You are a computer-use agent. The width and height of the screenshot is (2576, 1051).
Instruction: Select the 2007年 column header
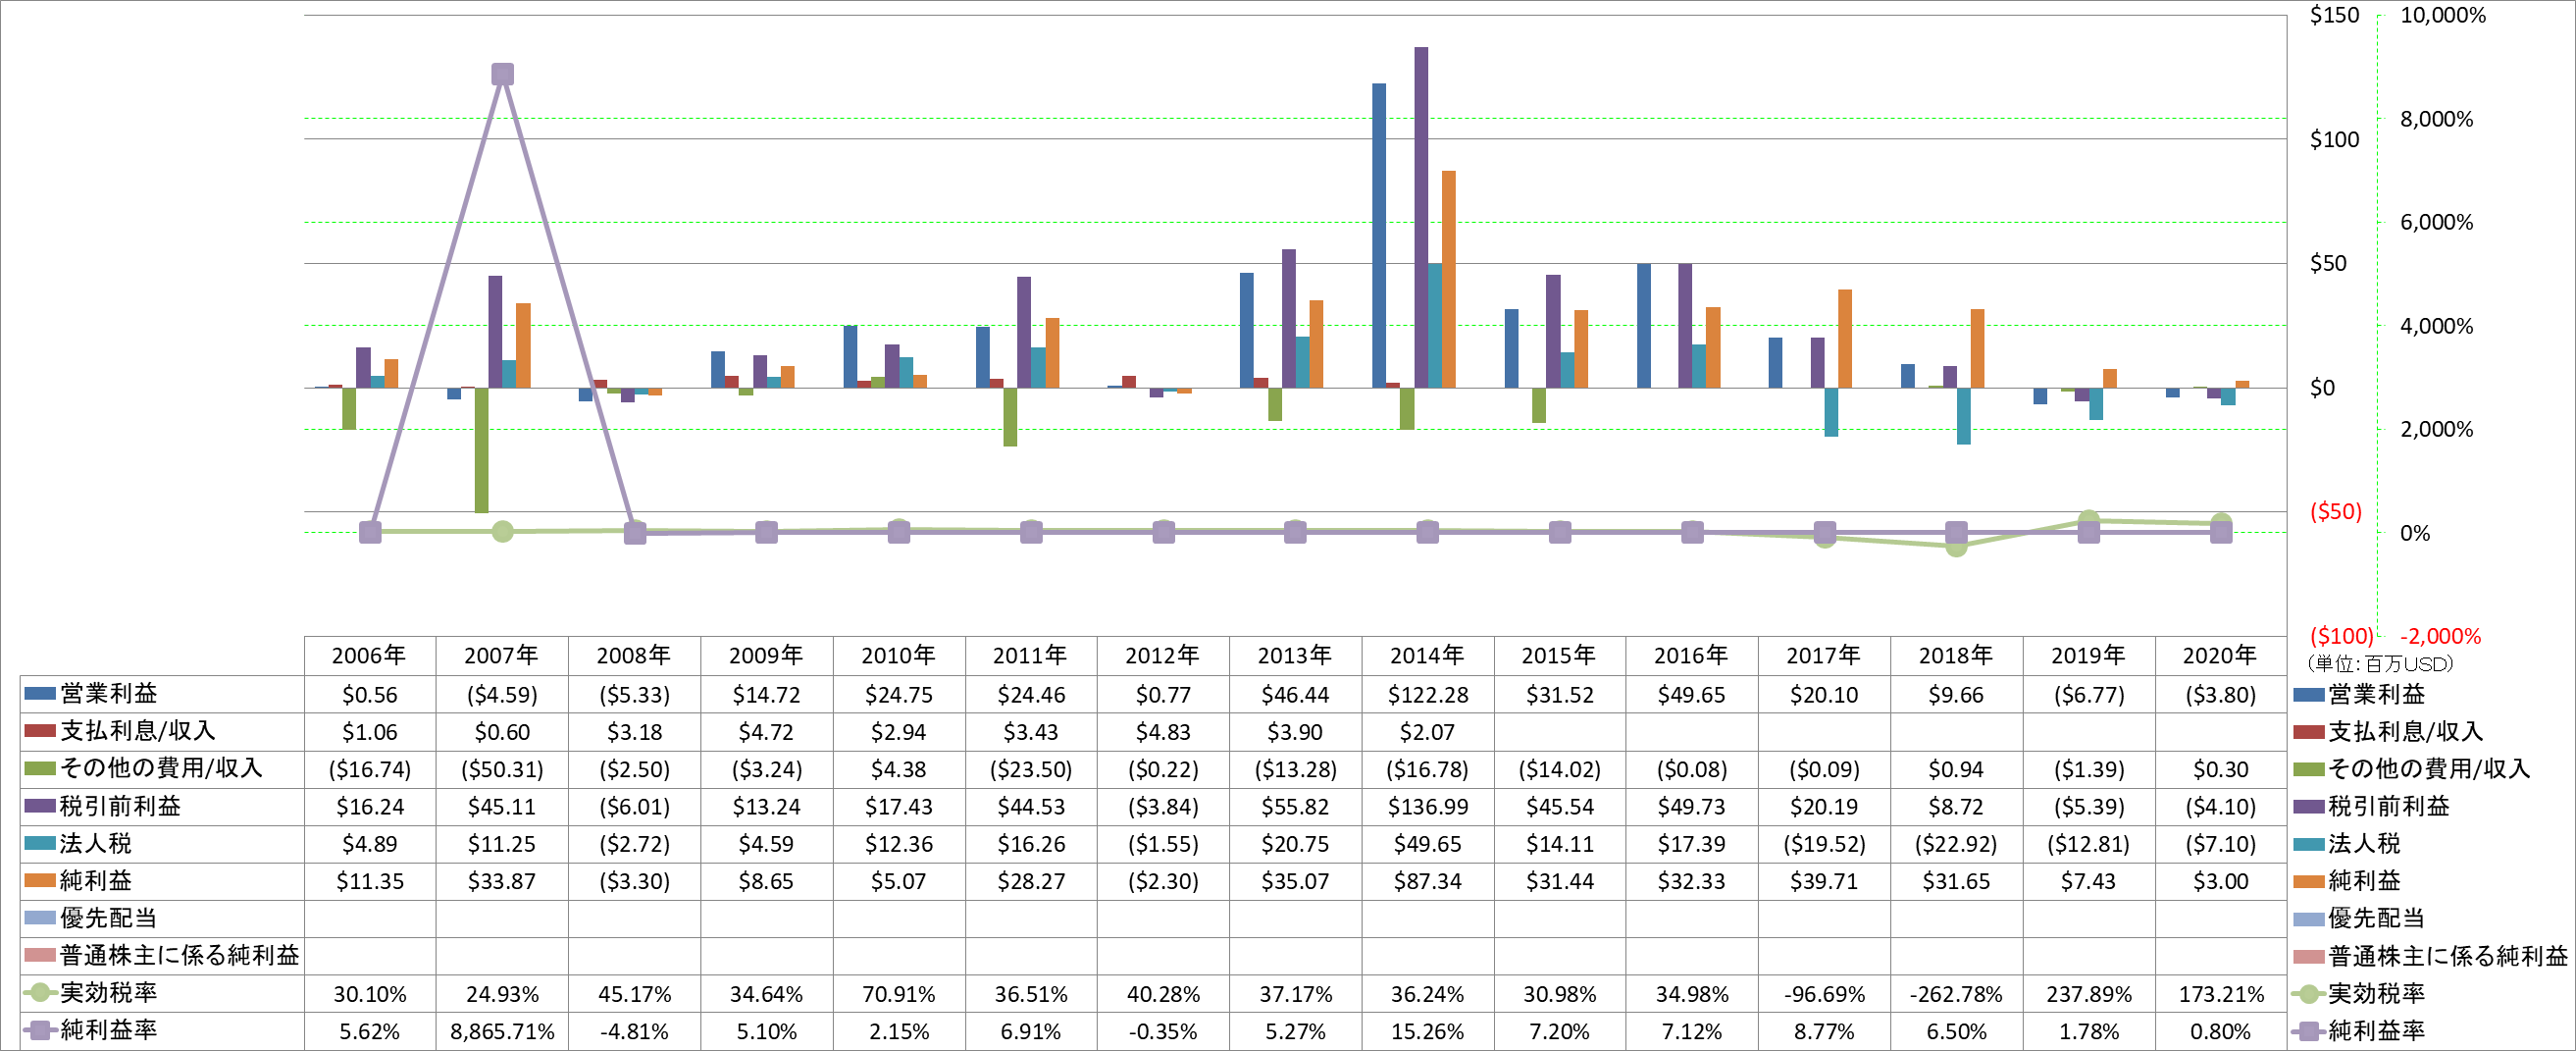pyautogui.click(x=502, y=656)
